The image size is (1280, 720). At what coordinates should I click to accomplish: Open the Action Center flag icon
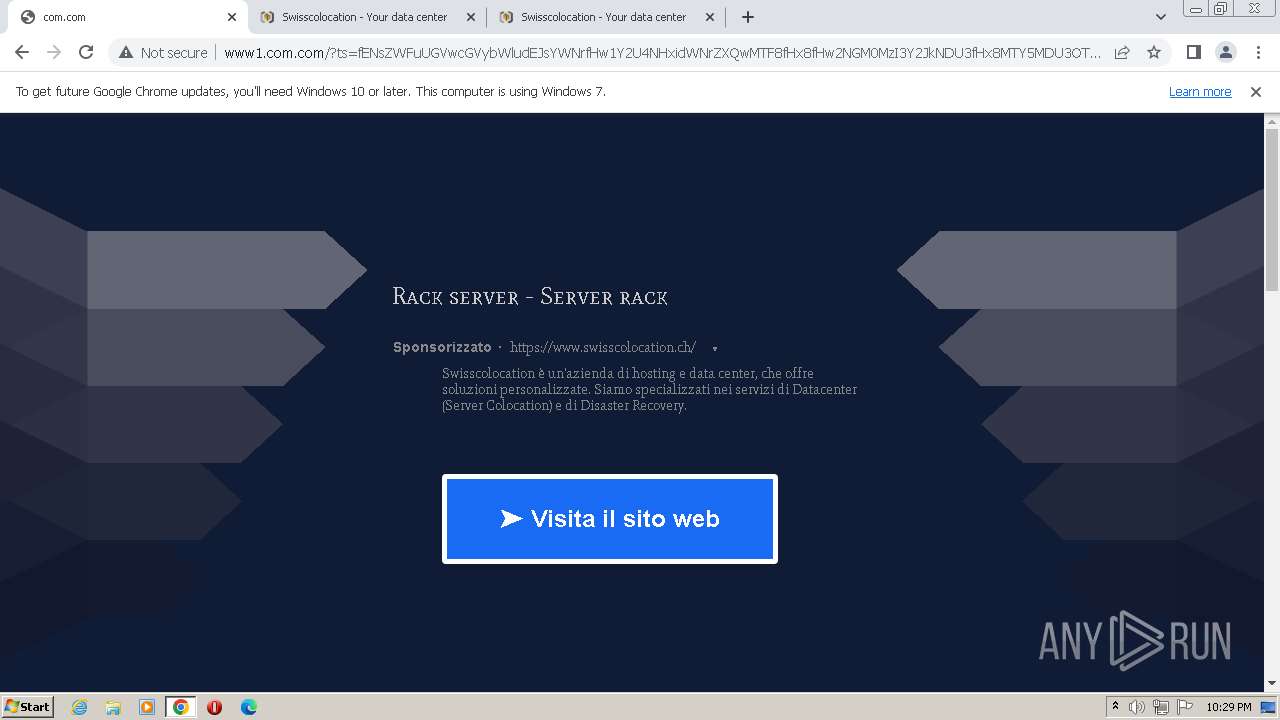(1185, 707)
